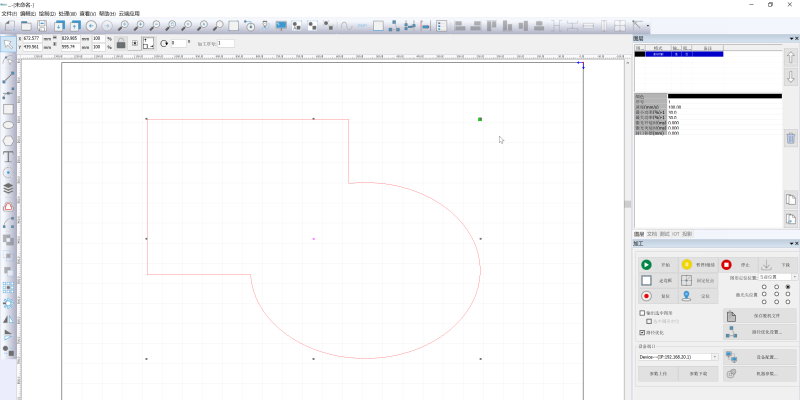The height and width of the screenshot is (400, 800).
Task: Click the Undo back arrow icon
Action: pos(91,26)
